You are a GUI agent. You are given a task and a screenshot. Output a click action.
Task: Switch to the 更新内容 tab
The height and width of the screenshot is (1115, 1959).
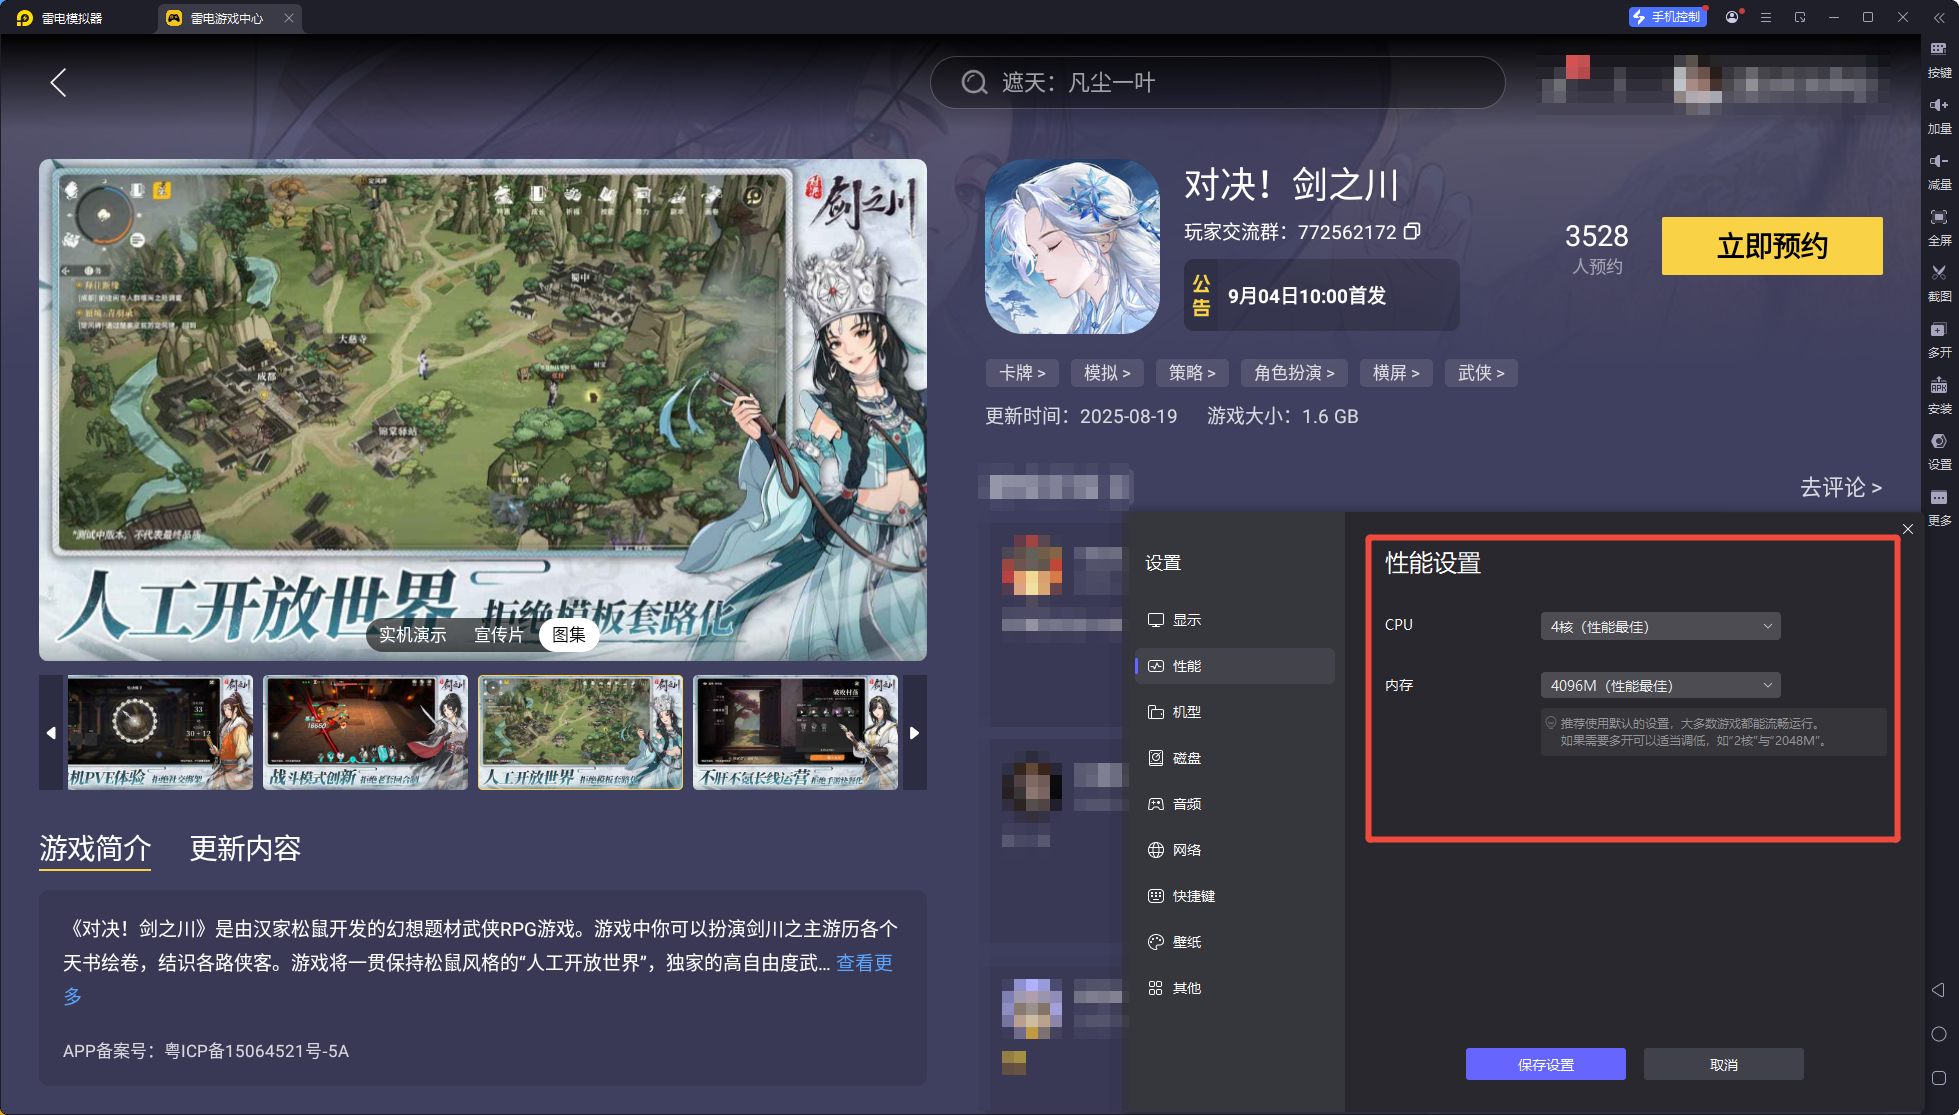click(x=245, y=849)
